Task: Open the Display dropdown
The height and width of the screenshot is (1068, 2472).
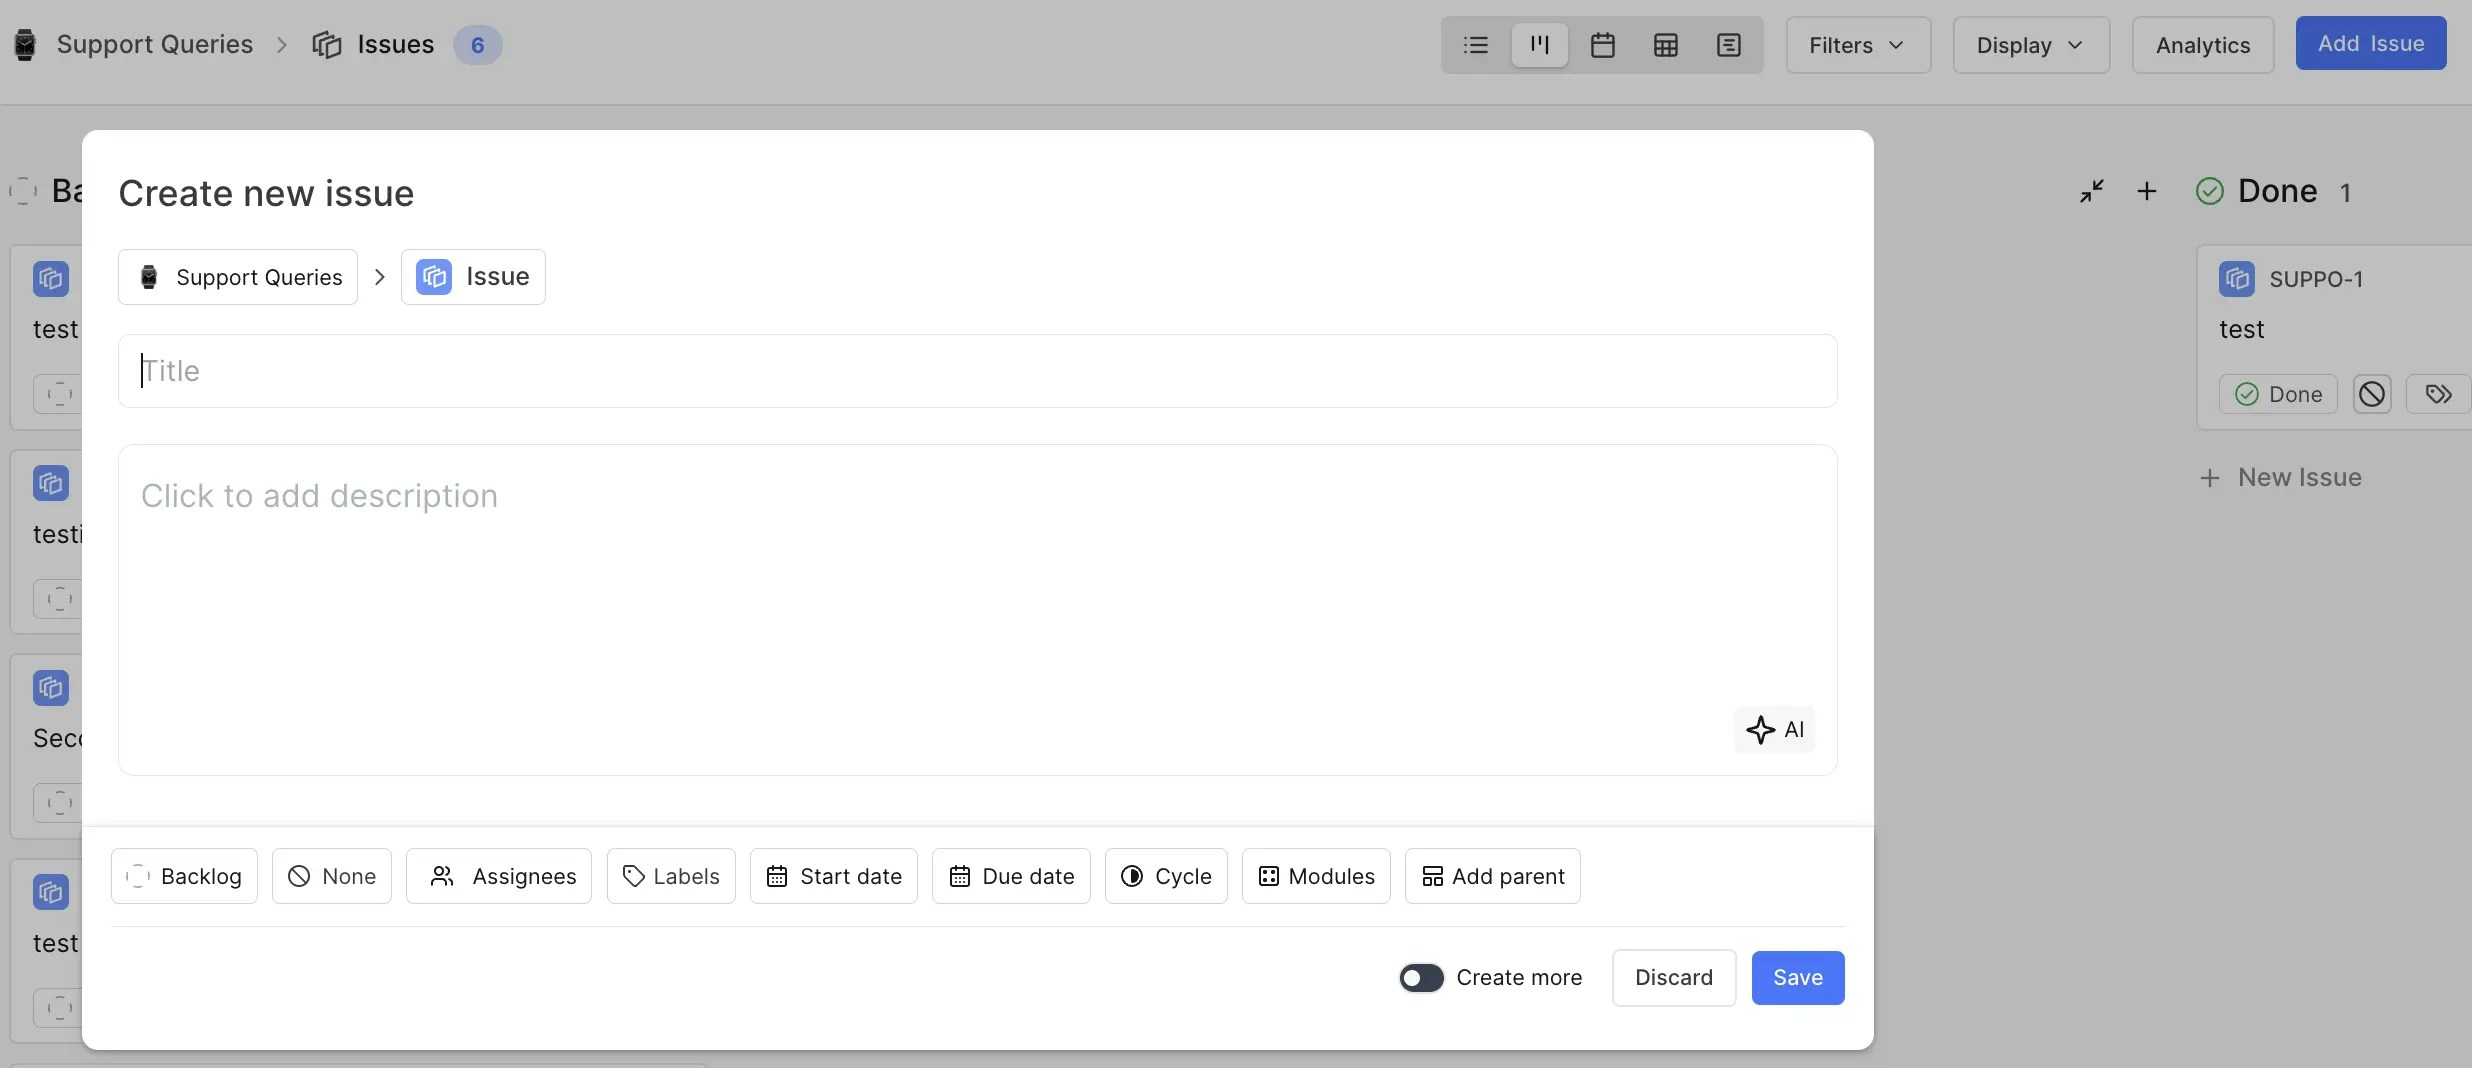Action: (x=2030, y=45)
